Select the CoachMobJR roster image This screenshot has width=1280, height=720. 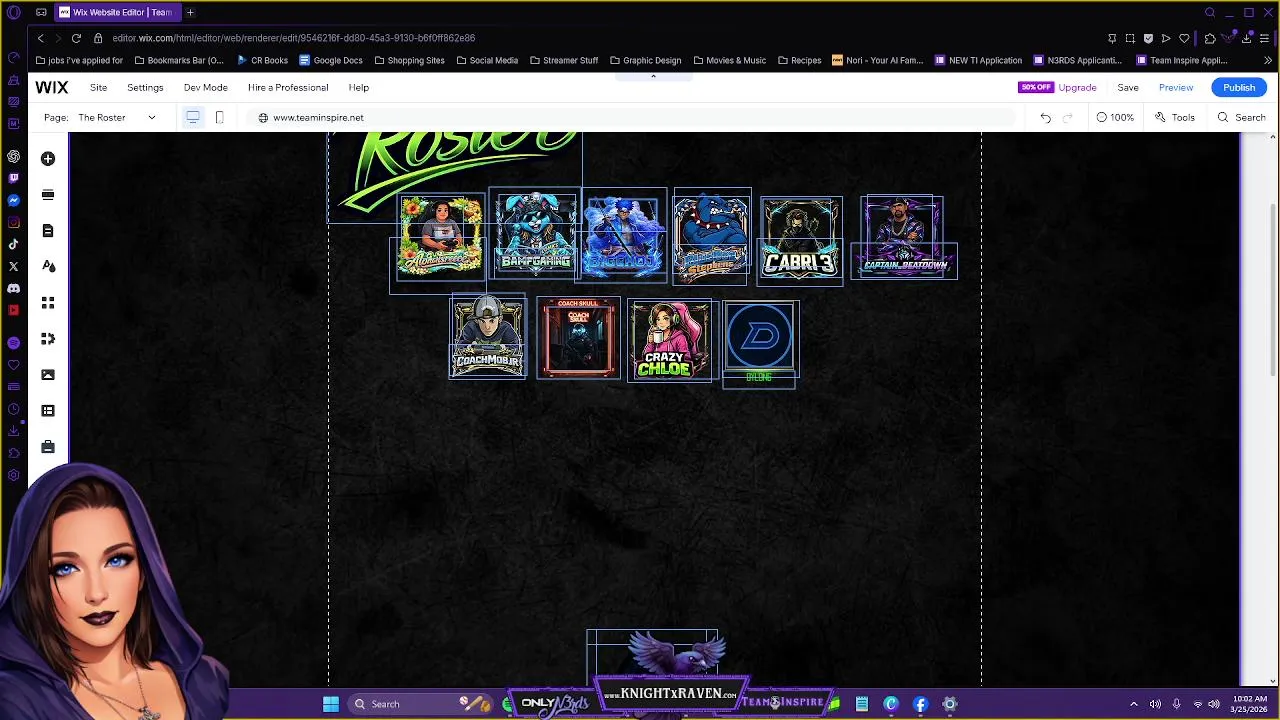(488, 338)
